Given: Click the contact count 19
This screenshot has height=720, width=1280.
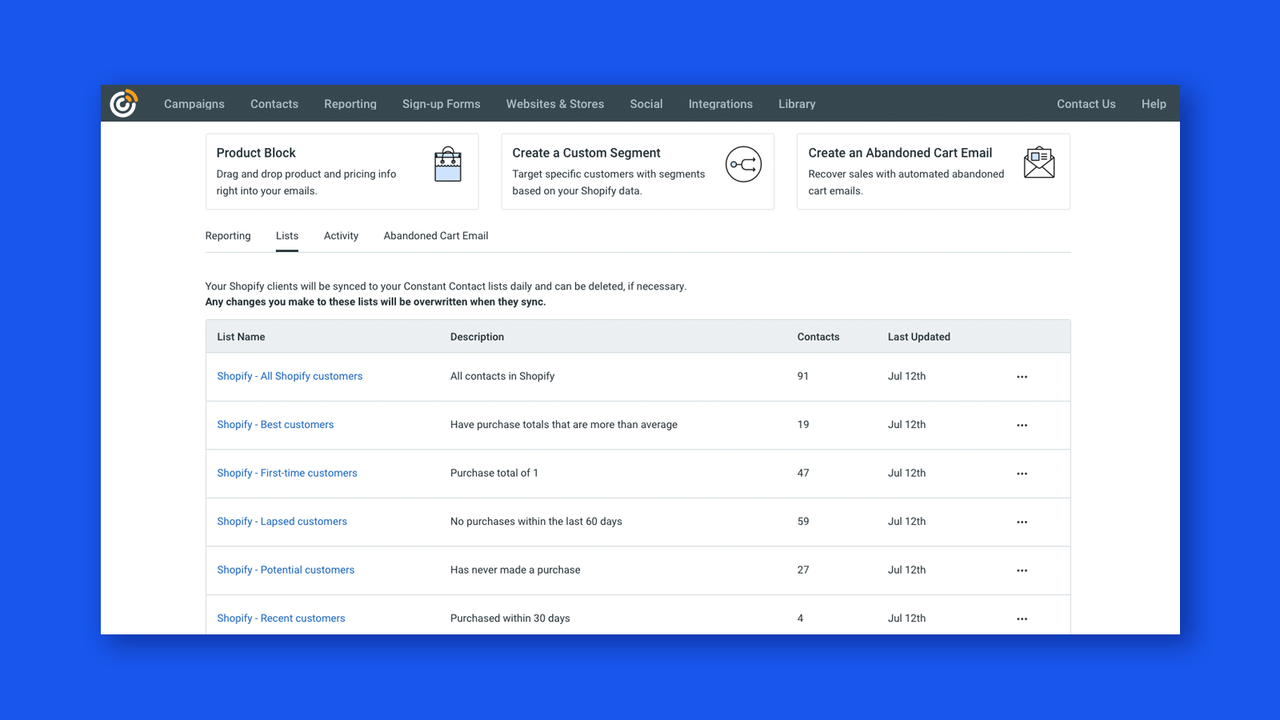Looking at the screenshot, I should (803, 424).
